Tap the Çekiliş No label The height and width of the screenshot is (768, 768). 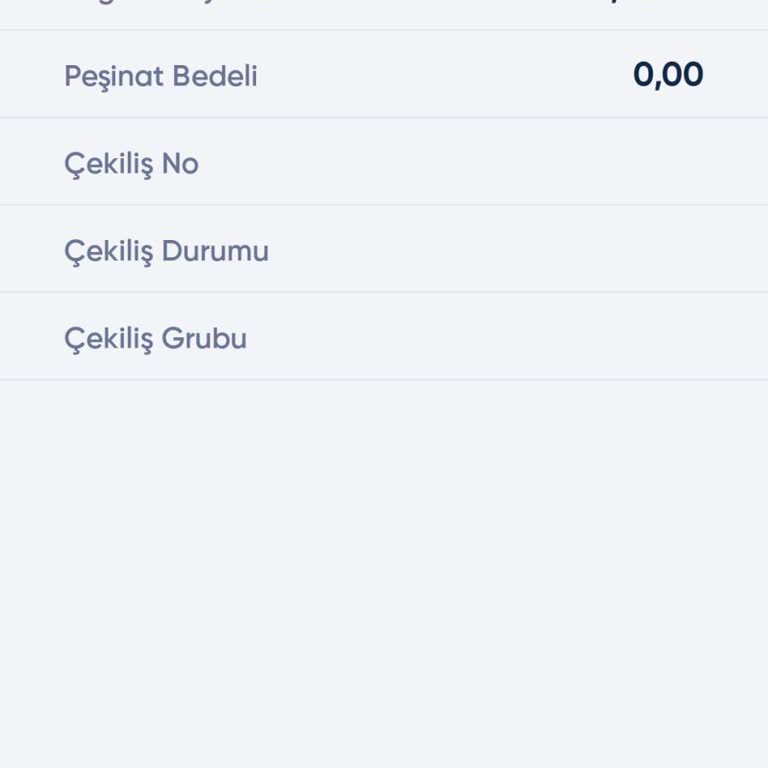(x=131, y=163)
